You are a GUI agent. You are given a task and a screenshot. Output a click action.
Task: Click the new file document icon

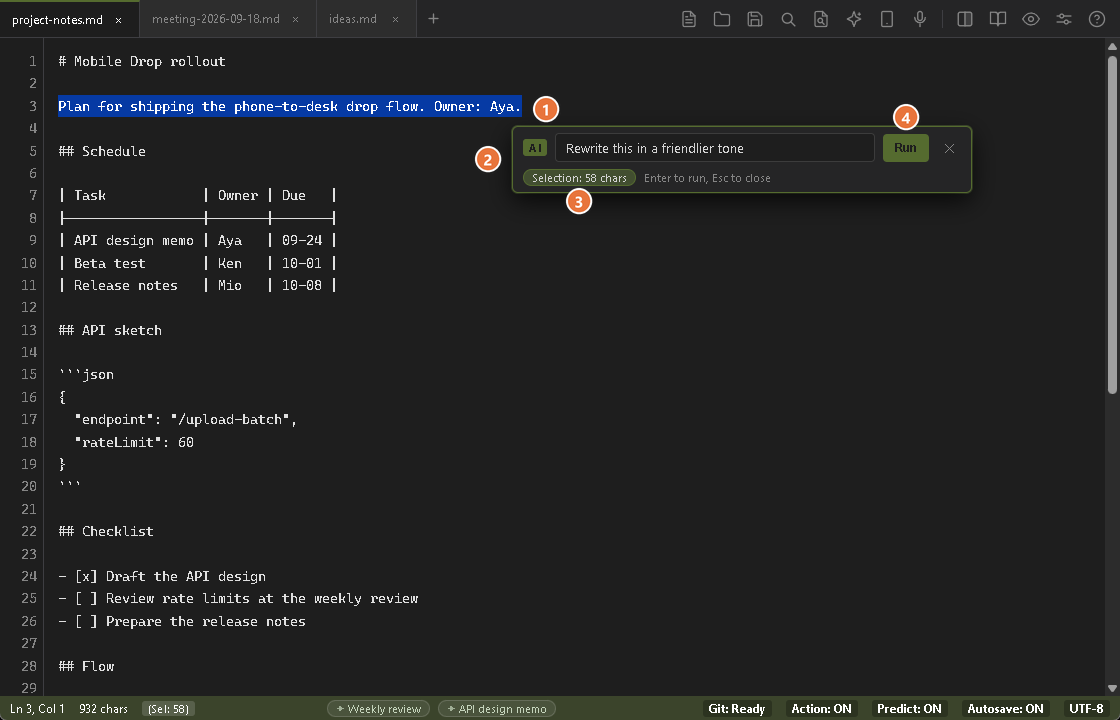[x=689, y=19]
